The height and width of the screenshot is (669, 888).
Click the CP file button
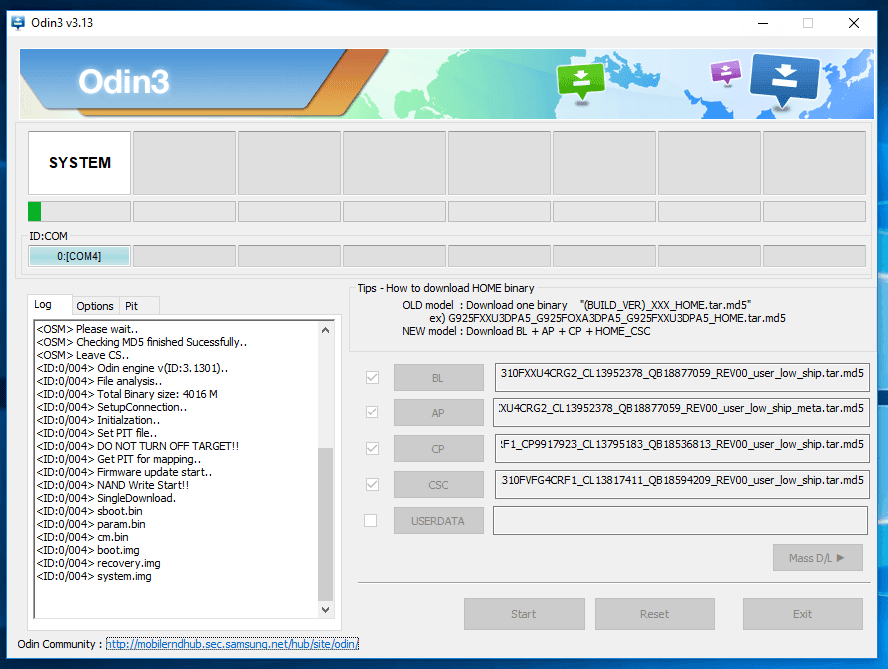coord(438,449)
